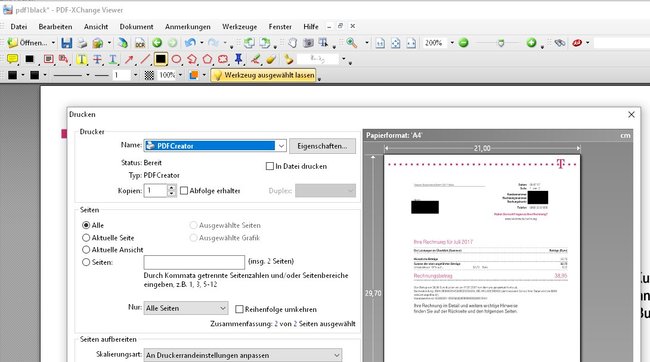This screenshot has width=650, height=362.
Task: Select the Zoom In magnifier tool
Action: [x=352, y=43]
